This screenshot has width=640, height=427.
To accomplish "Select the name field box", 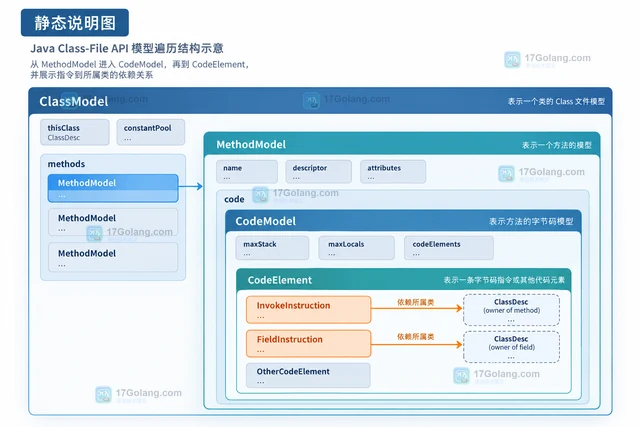I will (247, 171).
